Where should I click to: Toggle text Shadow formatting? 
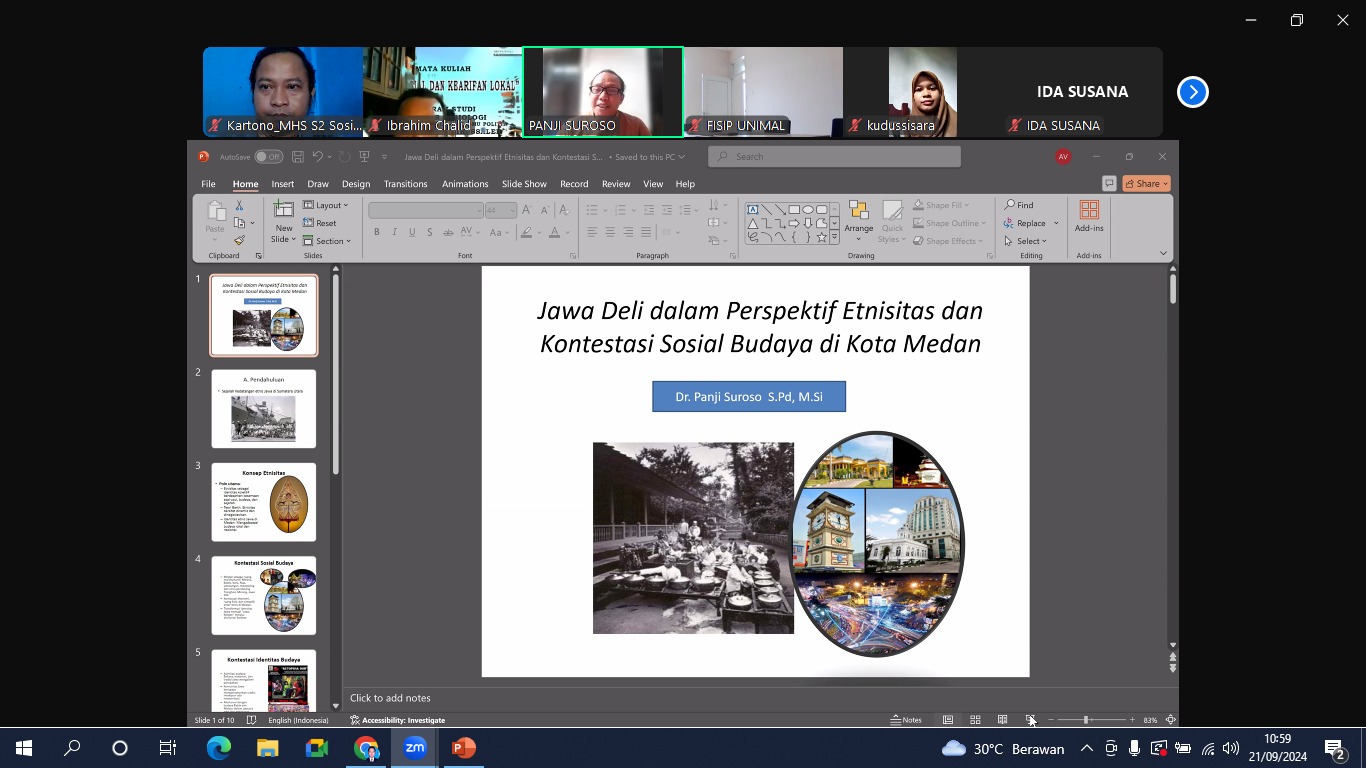[x=430, y=232]
